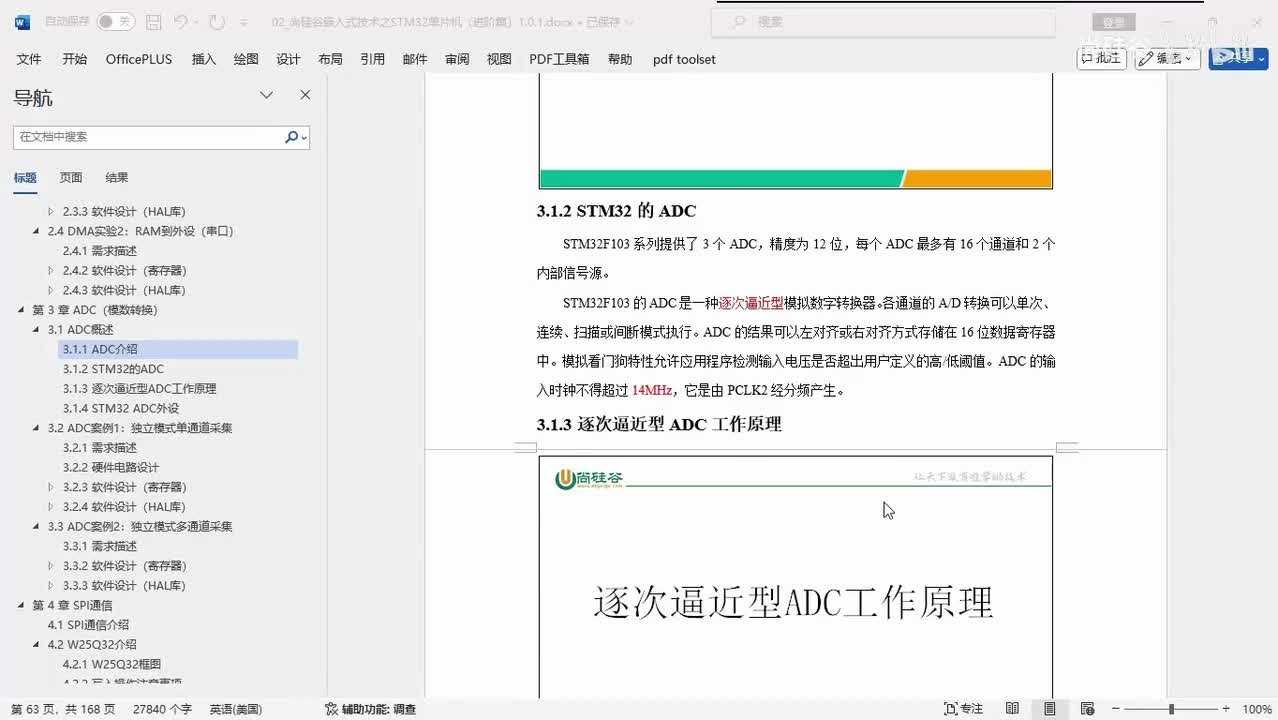
Task: Open Customize Quick Access Toolbar dropdown
Action: pyautogui.click(x=246, y=22)
